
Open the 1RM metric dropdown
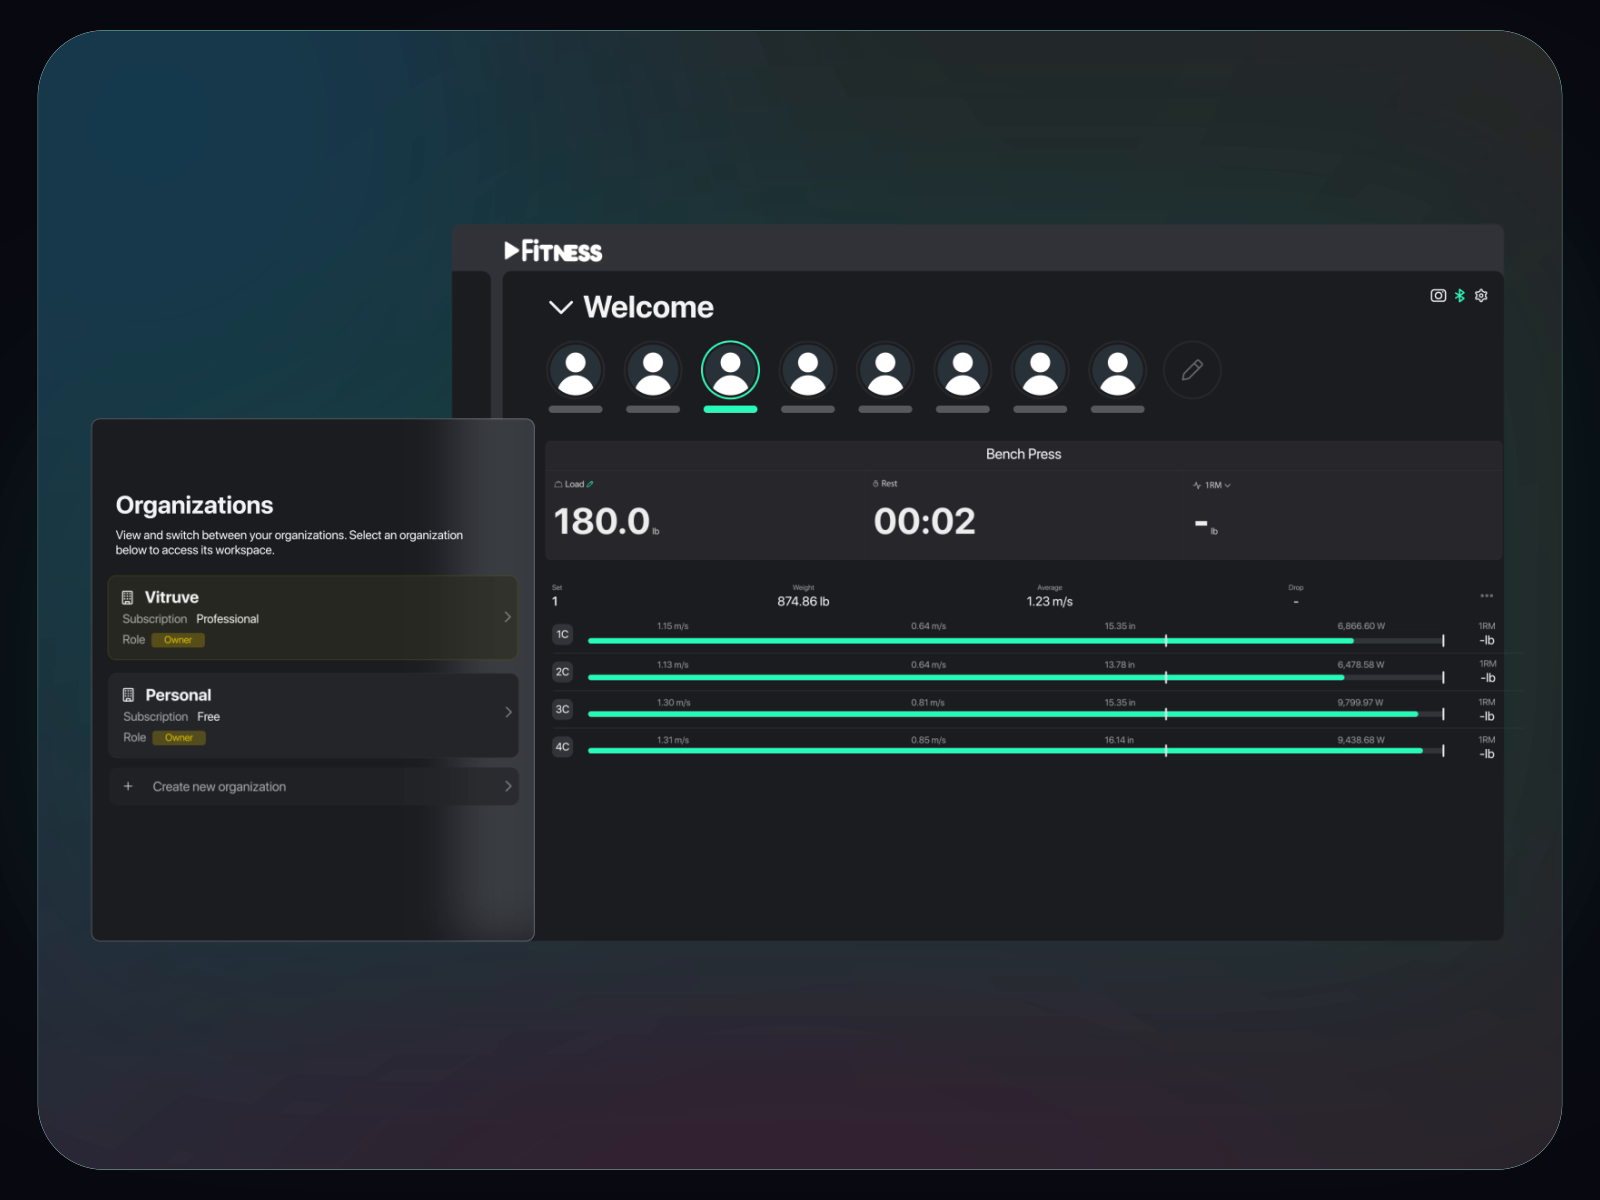point(1213,485)
